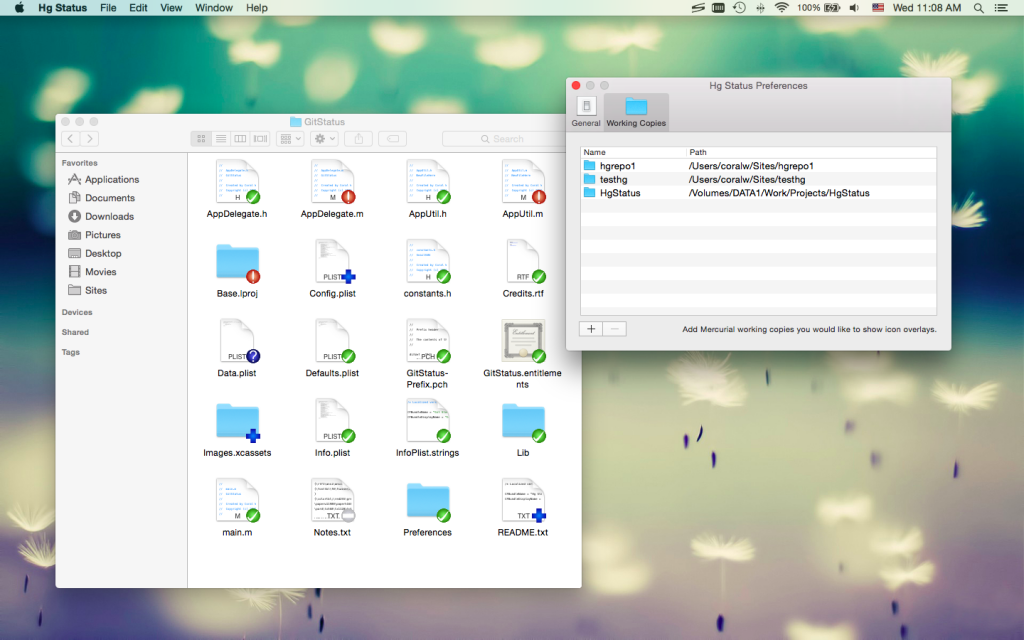The height and width of the screenshot is (640, 1024).
Task: Remove working copy with minus button
Action: click(x=615, y=328)
